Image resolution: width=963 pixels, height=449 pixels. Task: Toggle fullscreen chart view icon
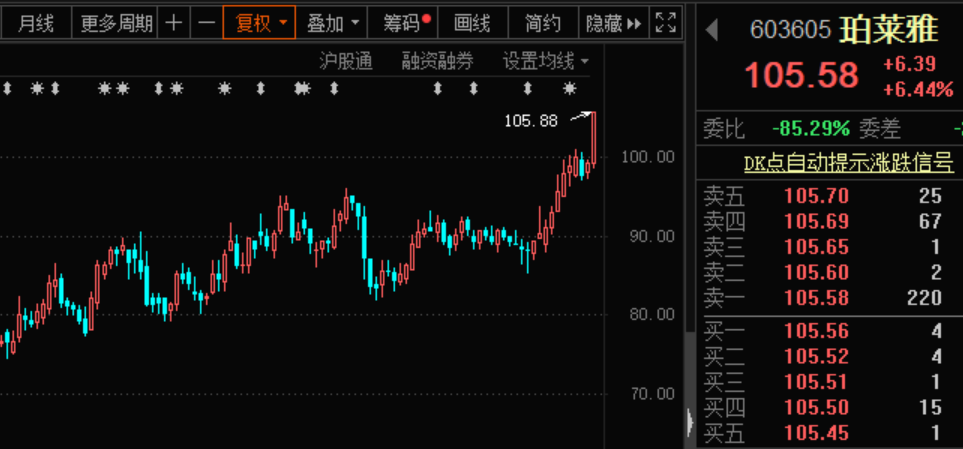[x=664, y=22]
